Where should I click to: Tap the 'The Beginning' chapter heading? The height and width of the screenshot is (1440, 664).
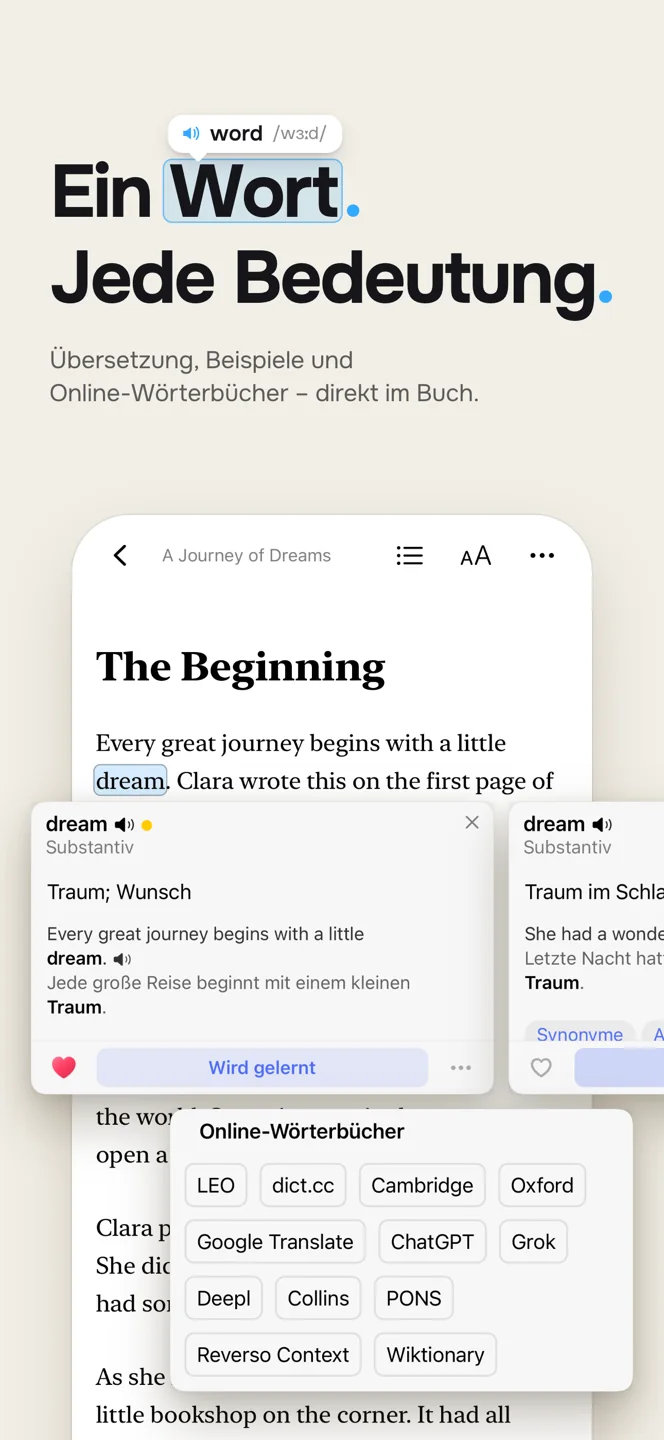point(240,667)
